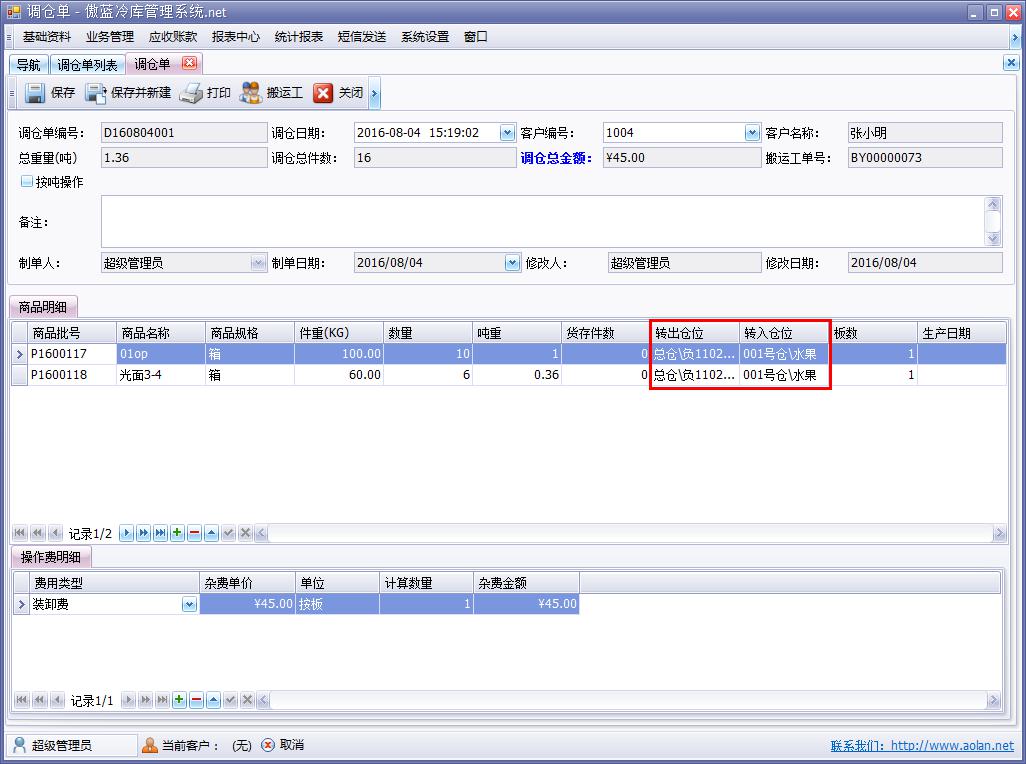Switch to the 调仓单列表 tab
Viewport: 1026px width, 764px height.
[x=87, y=63]
